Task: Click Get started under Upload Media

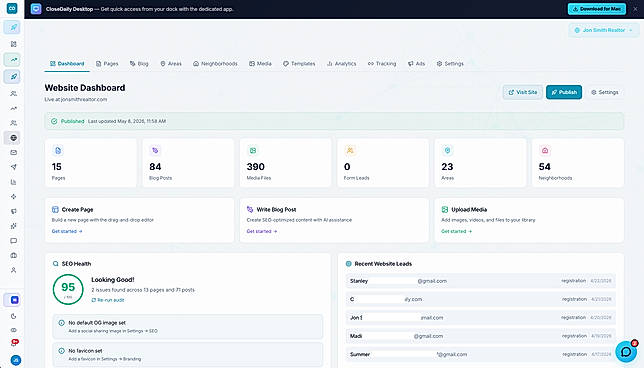Action: tap(457, 231)
